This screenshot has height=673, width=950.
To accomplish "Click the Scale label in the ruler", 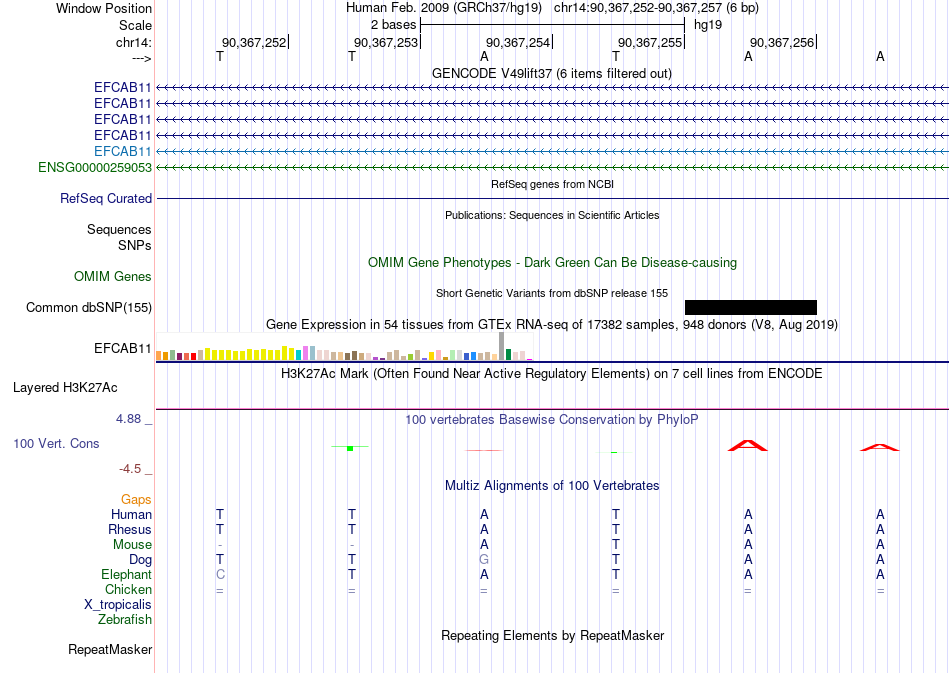I will click(135, 25).
